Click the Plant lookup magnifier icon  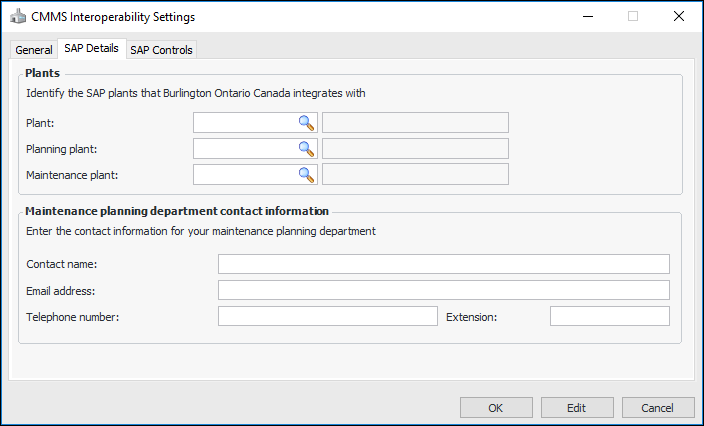307,123
